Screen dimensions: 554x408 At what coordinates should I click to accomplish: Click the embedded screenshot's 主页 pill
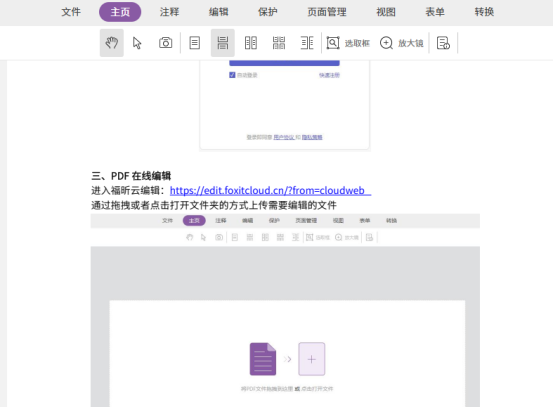pyautogui.click(x=194, y=220)
